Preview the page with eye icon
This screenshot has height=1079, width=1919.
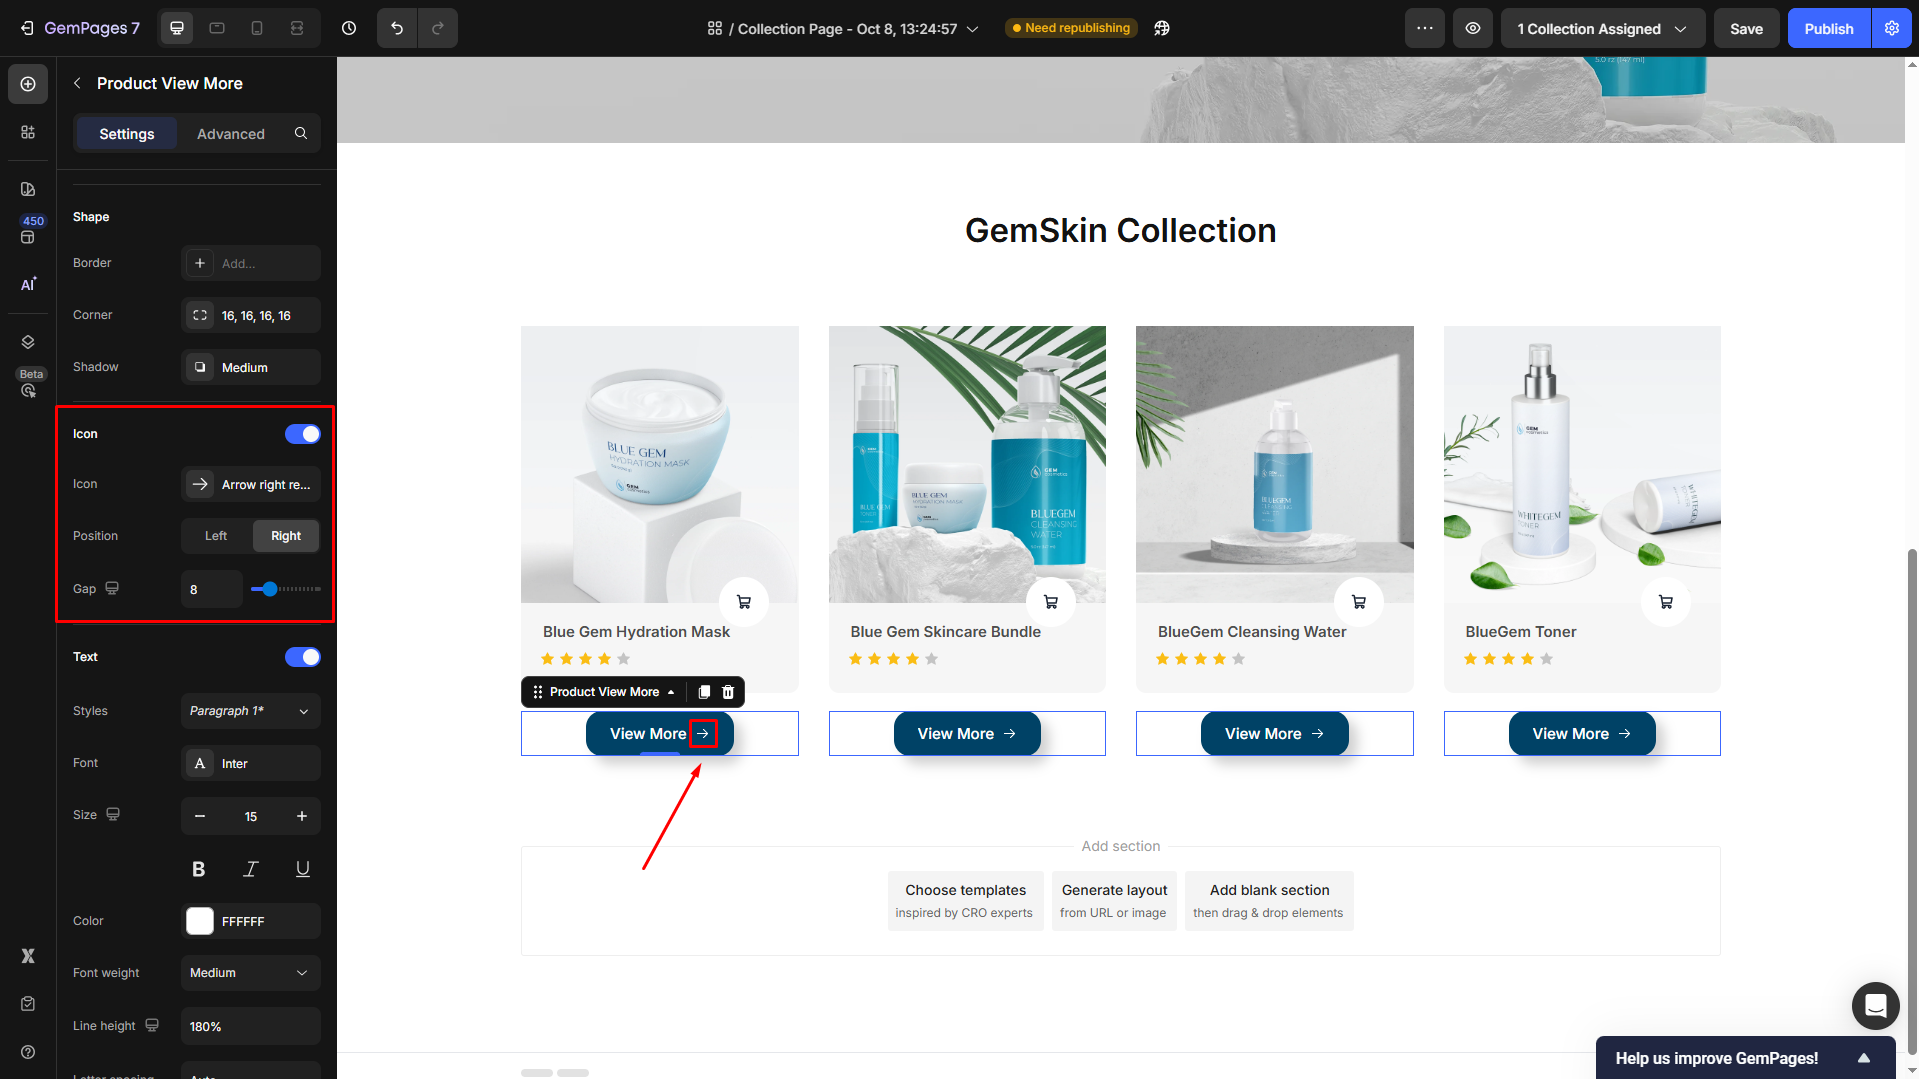point(1473,28)
